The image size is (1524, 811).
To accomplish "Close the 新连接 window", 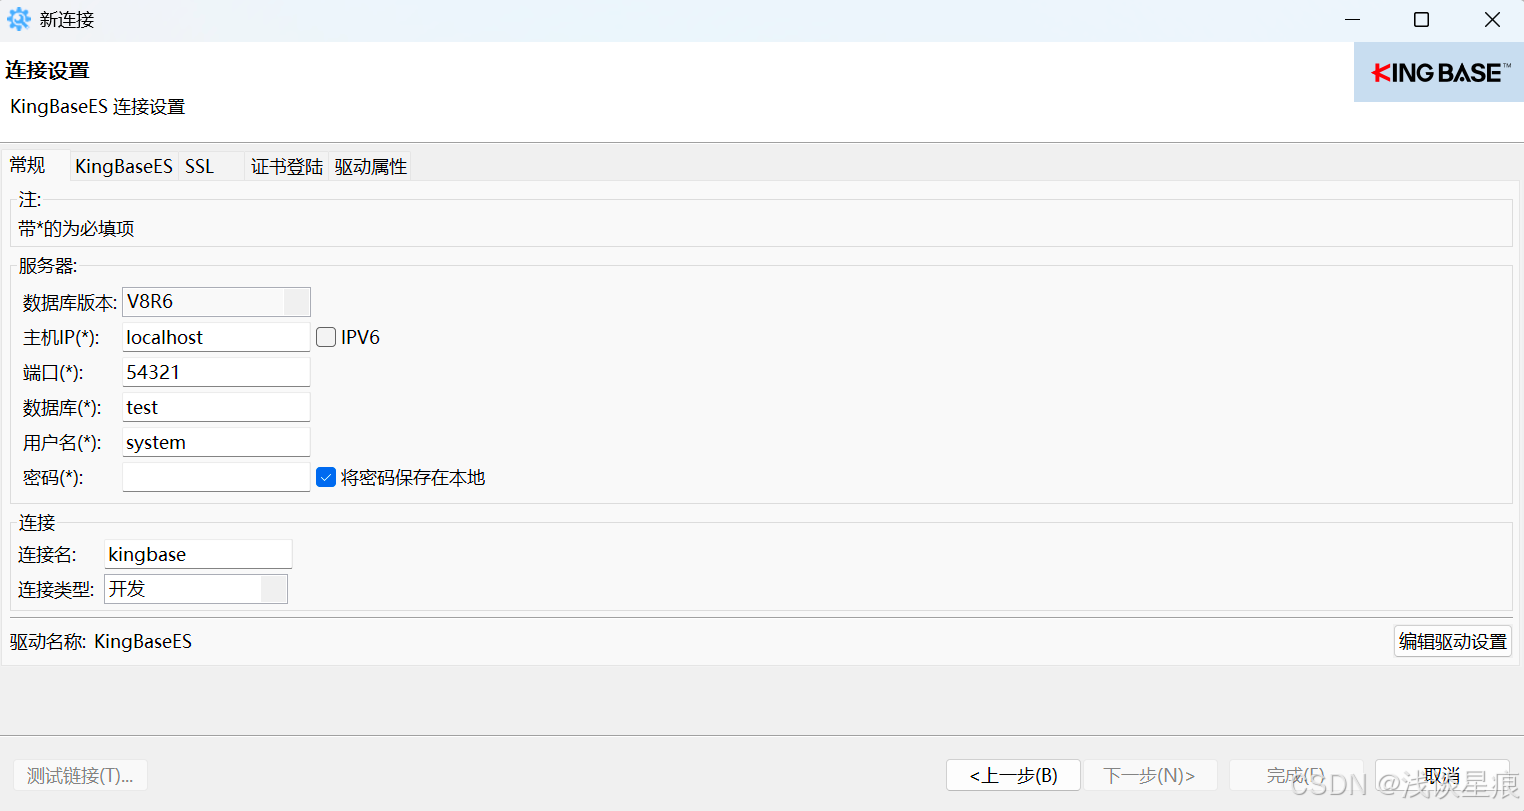I will click(1492, 20).
